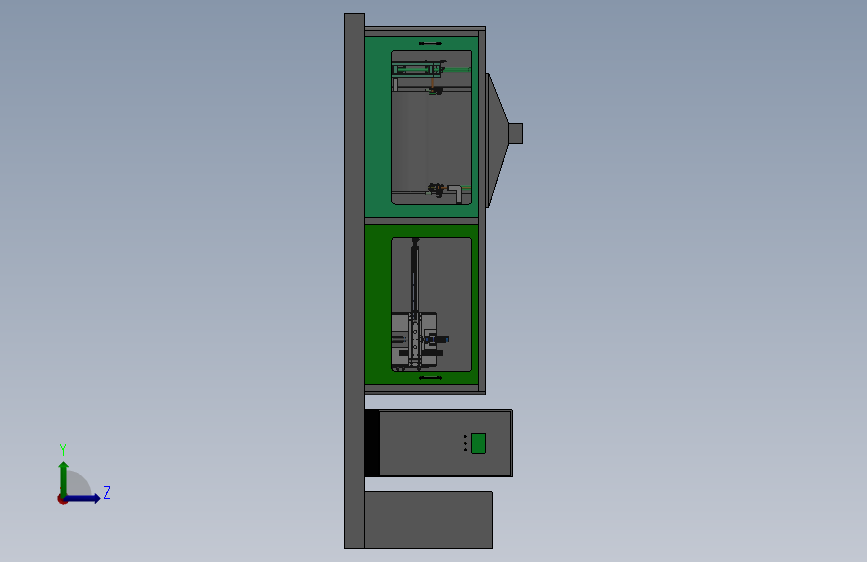The width and height of the screenshot is (867, 562).
Task: Select the indicator dots beside the green display
Action: 466,443
